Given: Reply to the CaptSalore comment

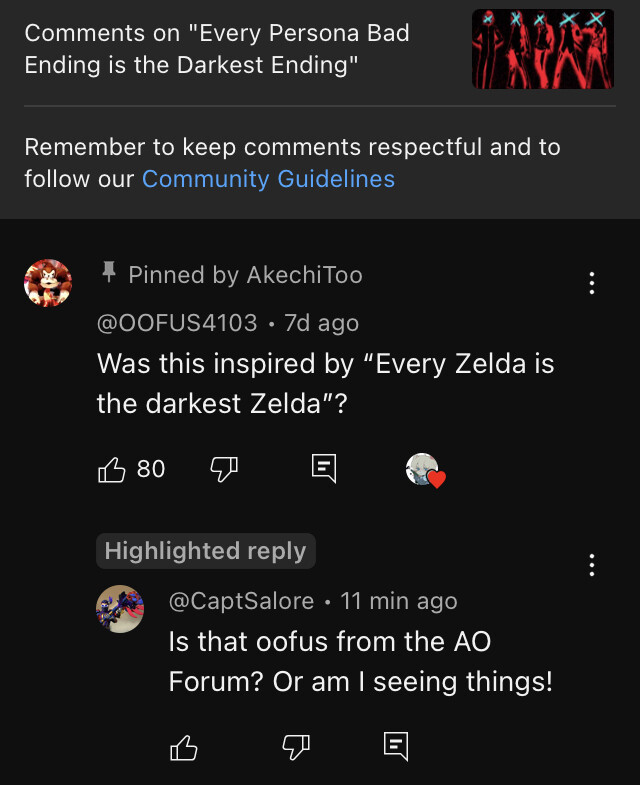Looking at the screenshot, I should click(x=396, y=746).
